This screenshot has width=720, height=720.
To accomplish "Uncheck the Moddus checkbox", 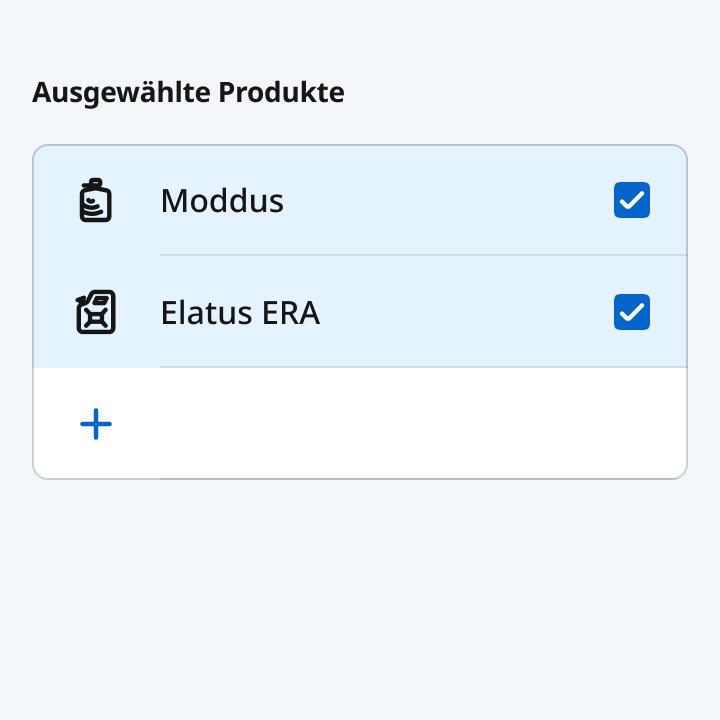I will coord(632,201).
